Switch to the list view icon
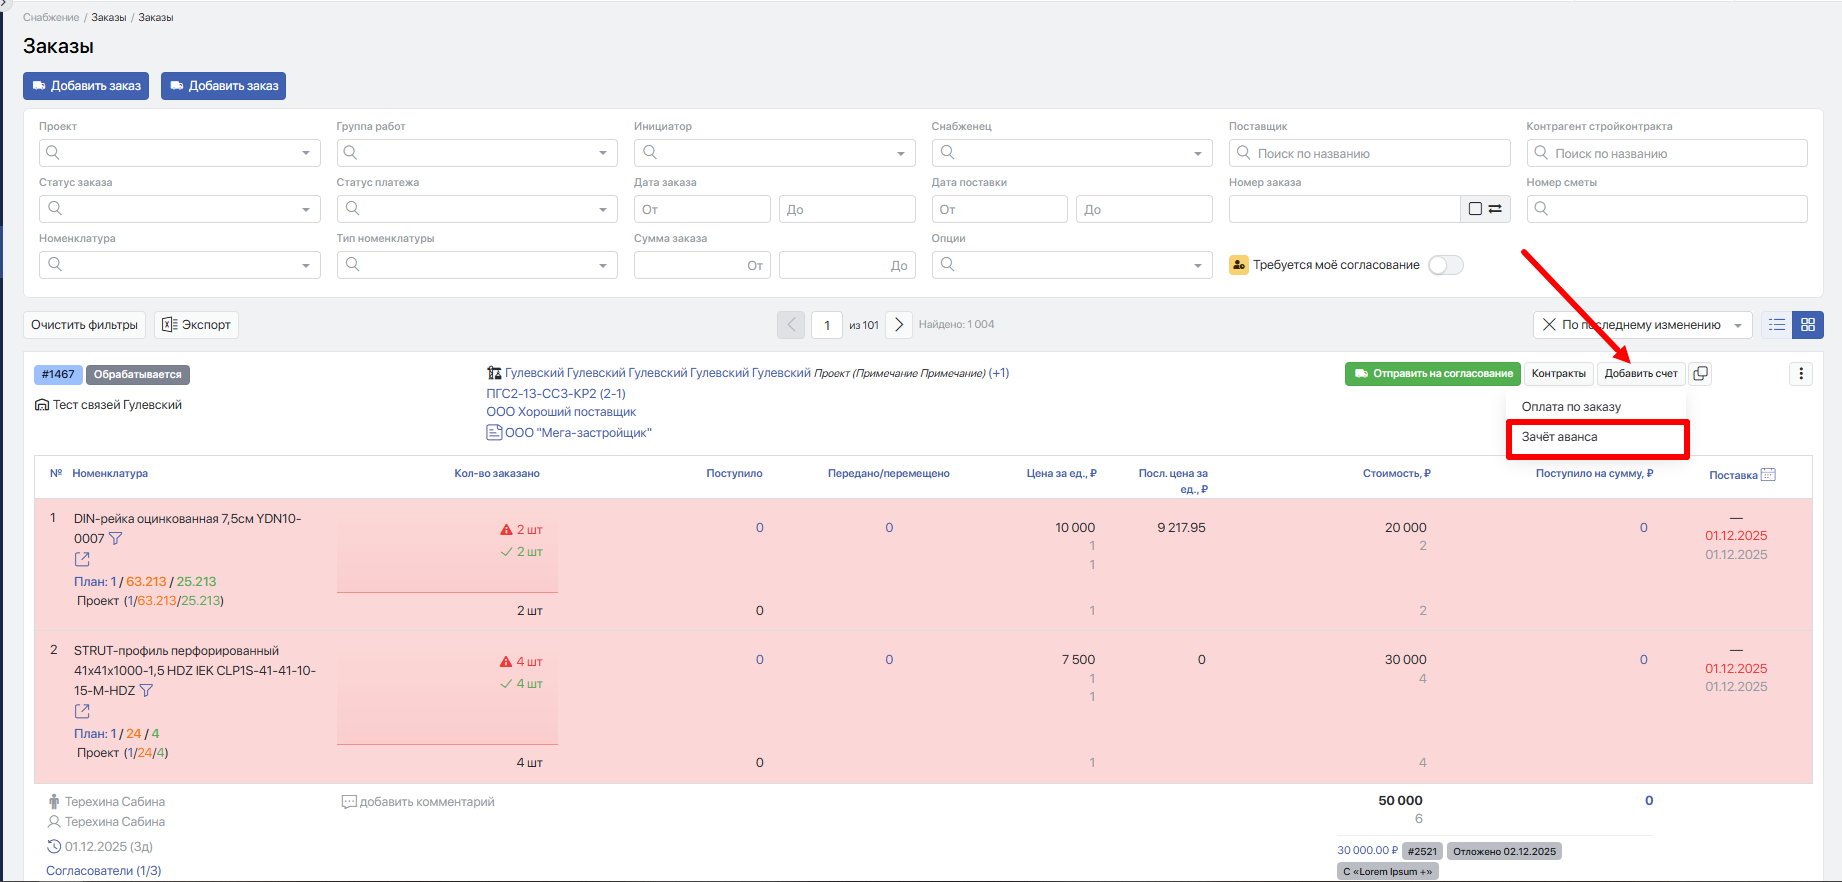 tap(1777, 325)
